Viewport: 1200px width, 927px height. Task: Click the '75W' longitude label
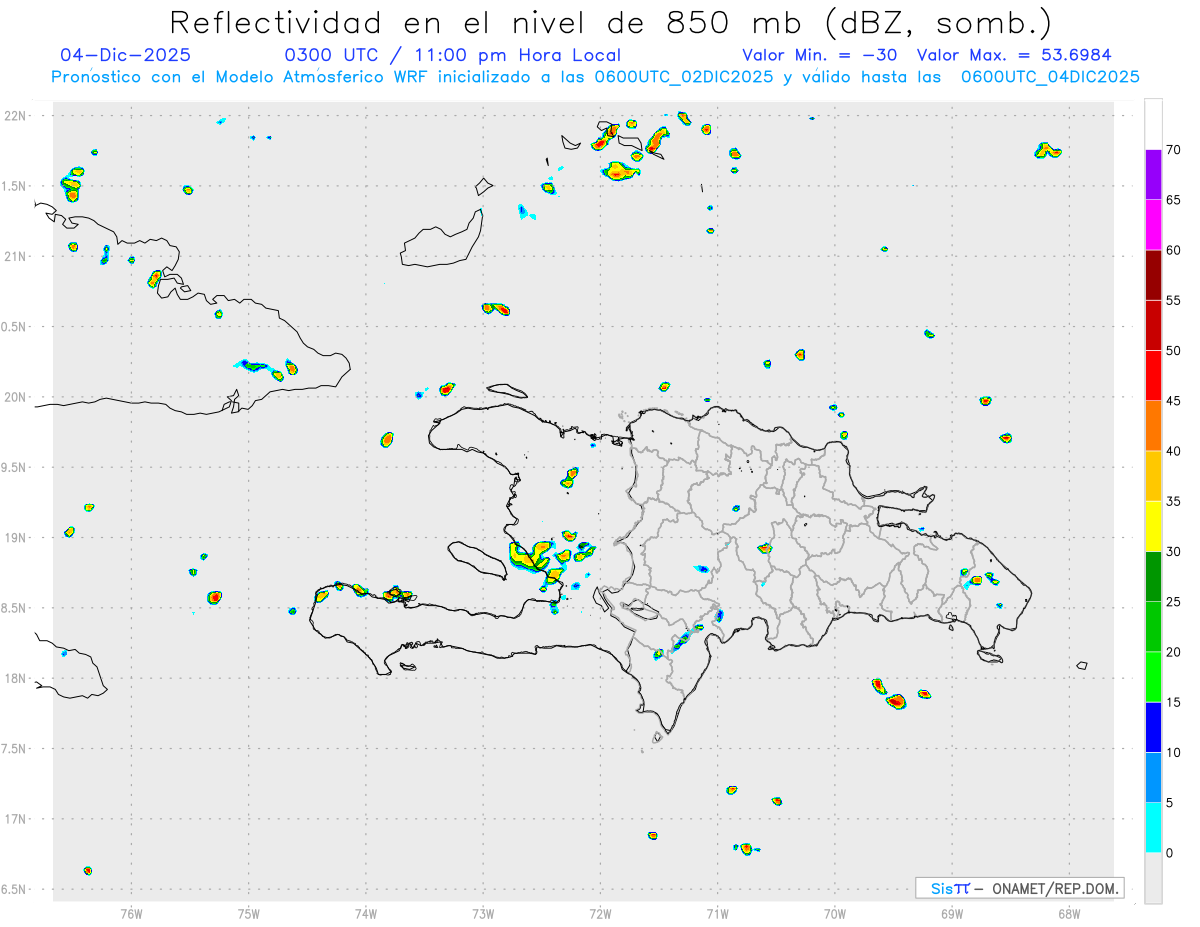coord(249,913)
